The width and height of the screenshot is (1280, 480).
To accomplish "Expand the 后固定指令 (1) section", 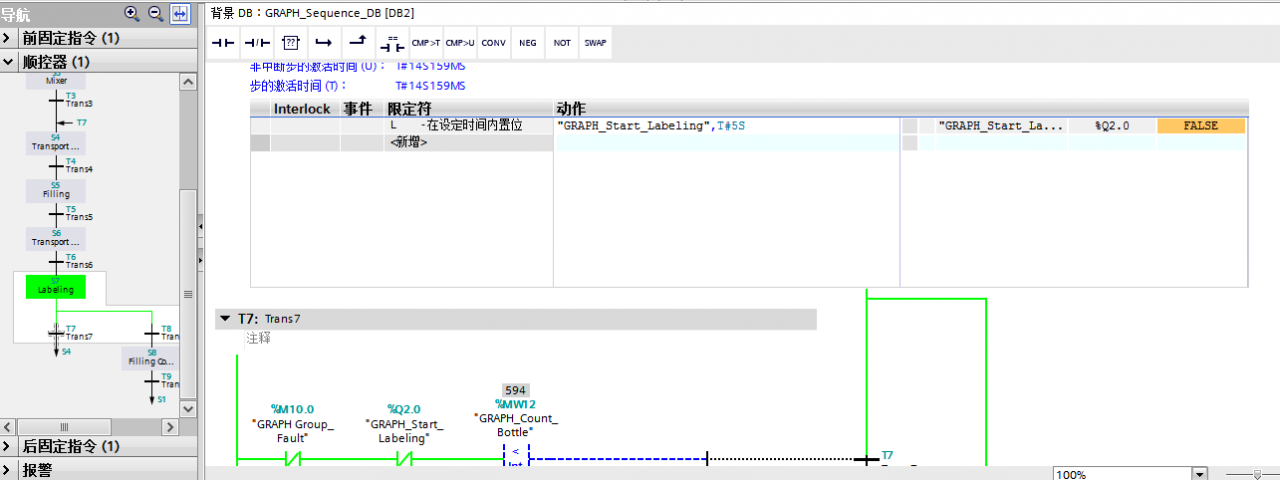I will [8, 446].
